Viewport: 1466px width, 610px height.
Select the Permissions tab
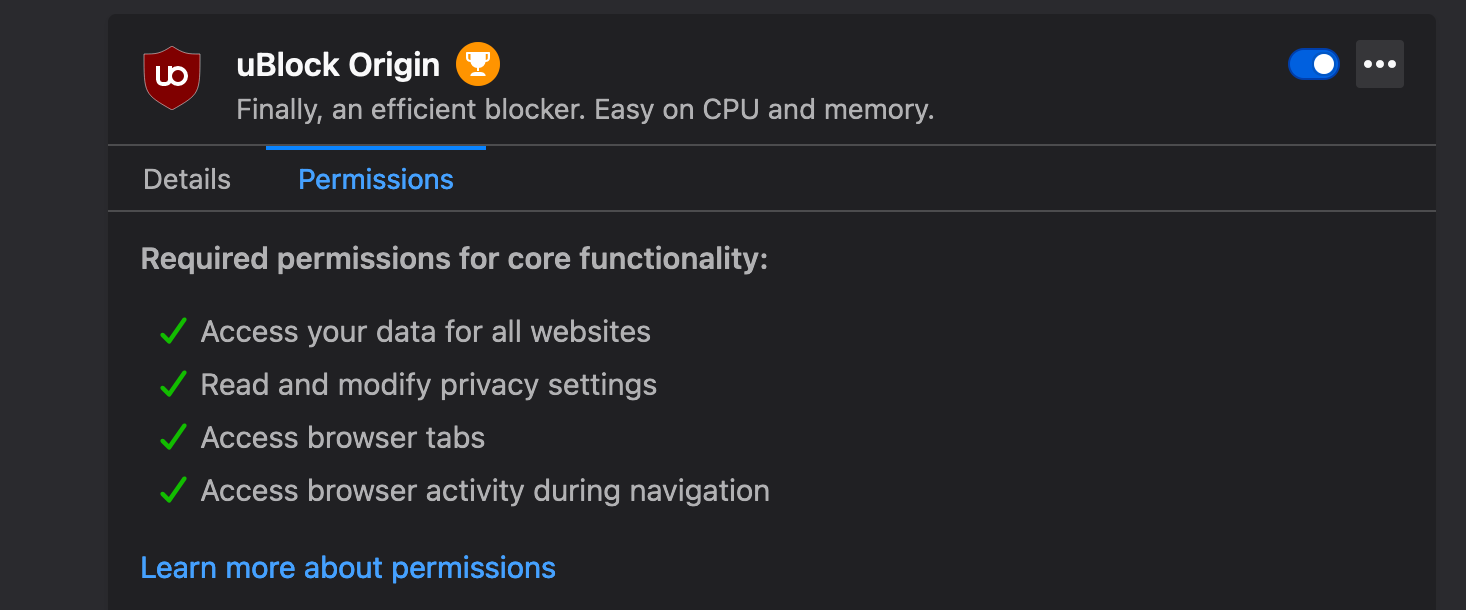(376, 179)
